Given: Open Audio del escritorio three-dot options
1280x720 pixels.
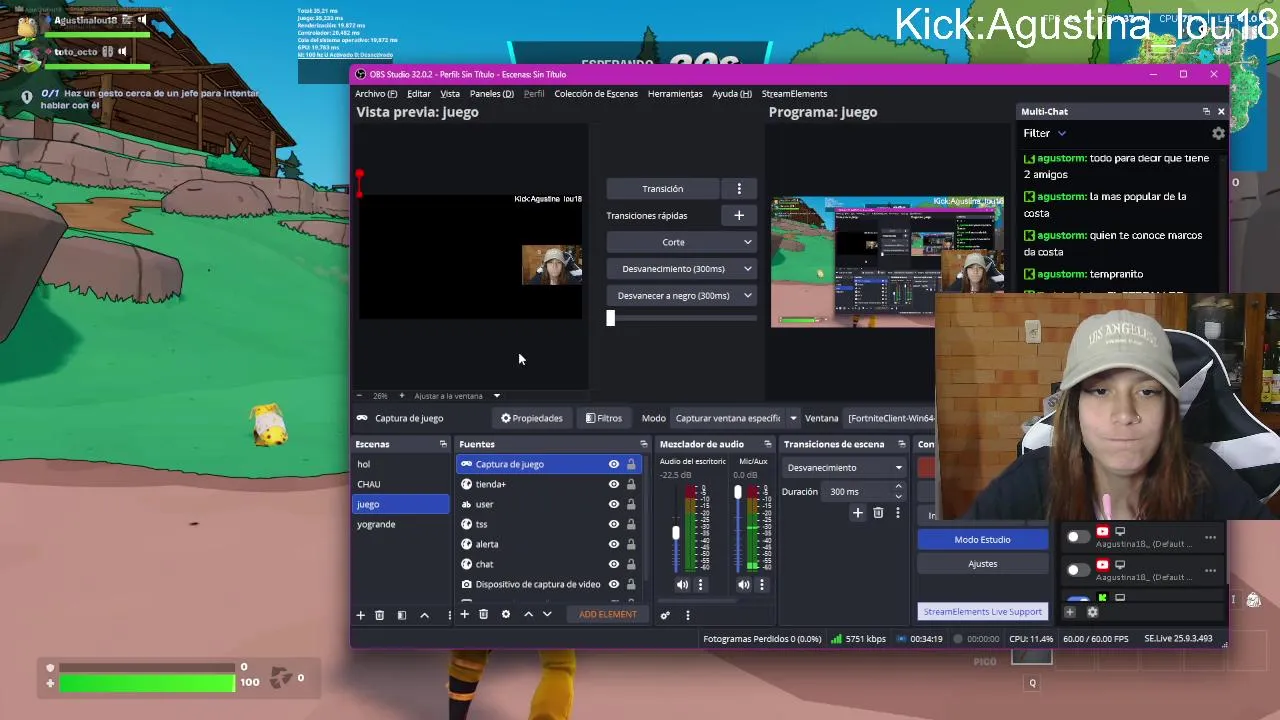Looking at the screenshot, I should 700,585.
